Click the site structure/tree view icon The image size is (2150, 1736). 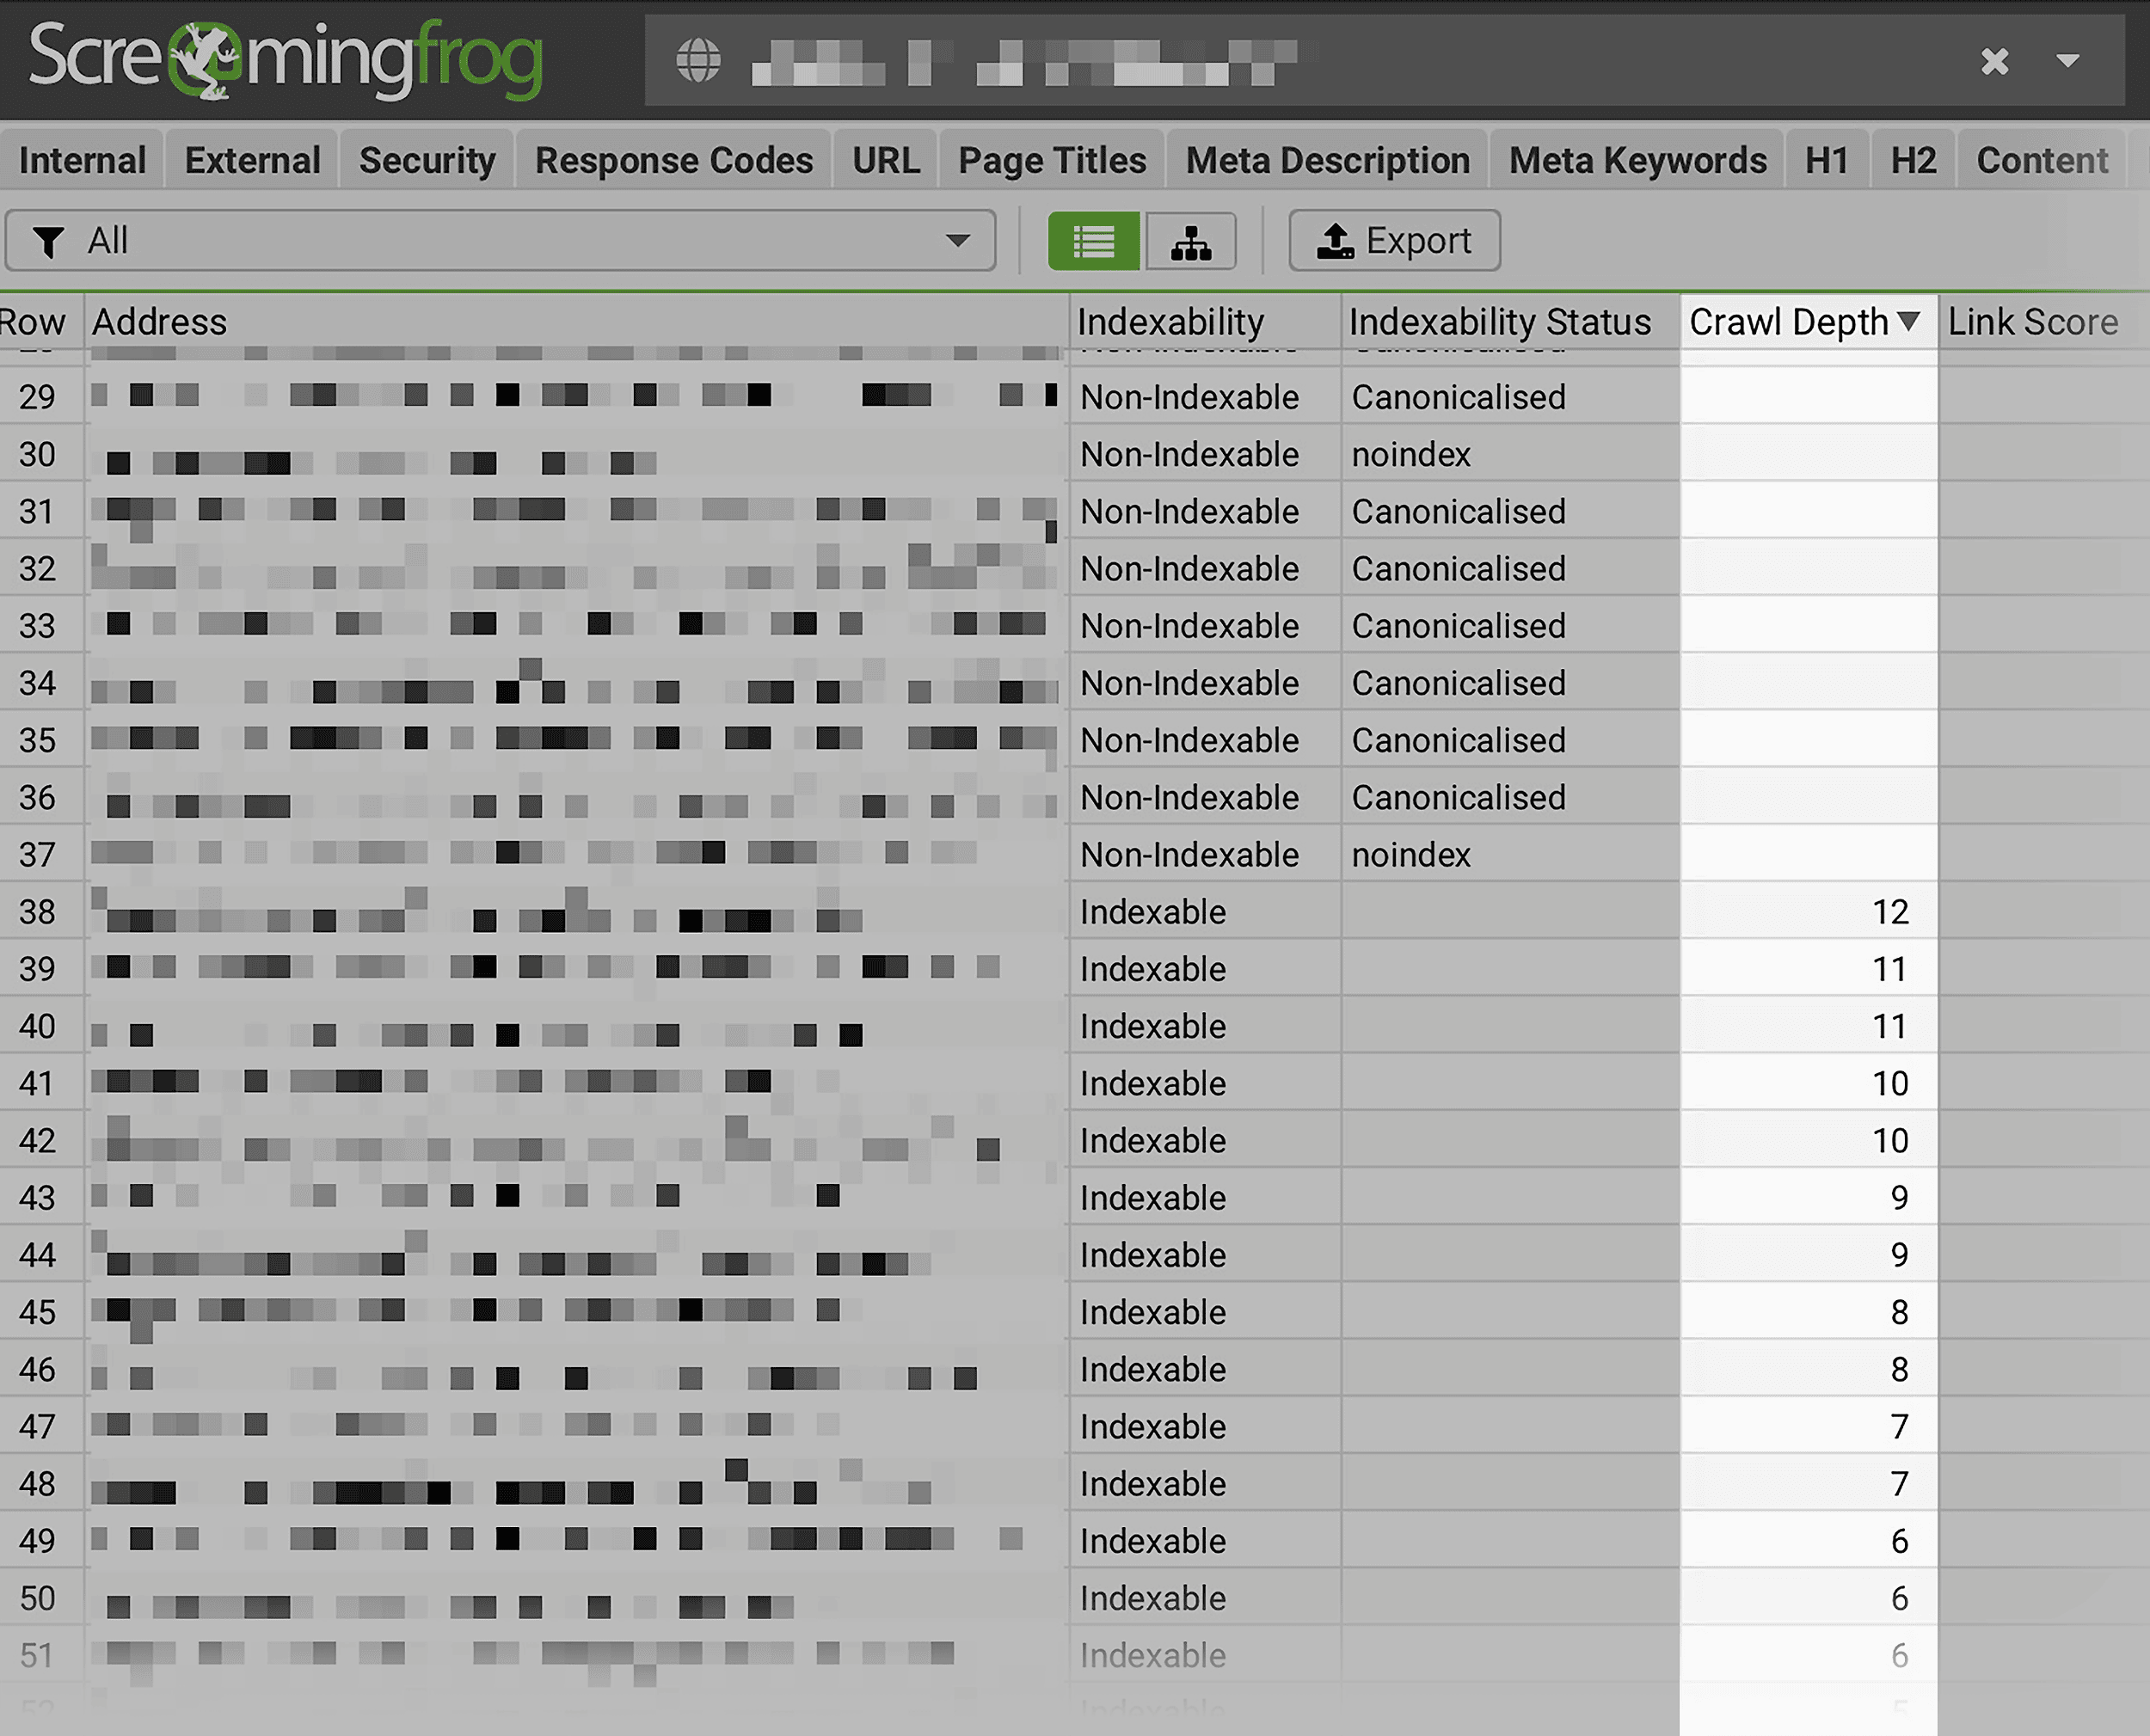[x=1187, y=239]
